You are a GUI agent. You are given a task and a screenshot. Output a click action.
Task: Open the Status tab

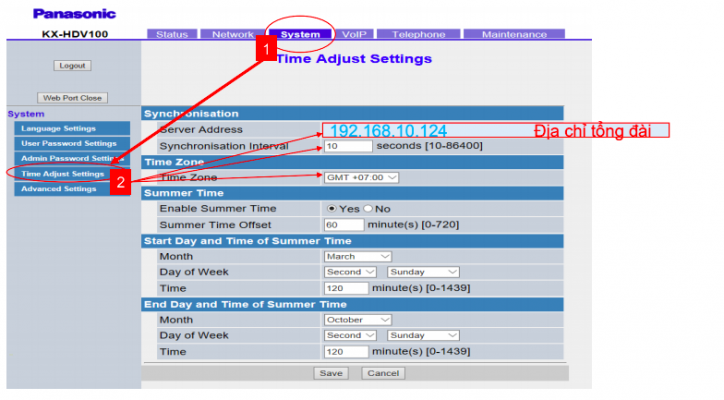click(x=171, y=34)
